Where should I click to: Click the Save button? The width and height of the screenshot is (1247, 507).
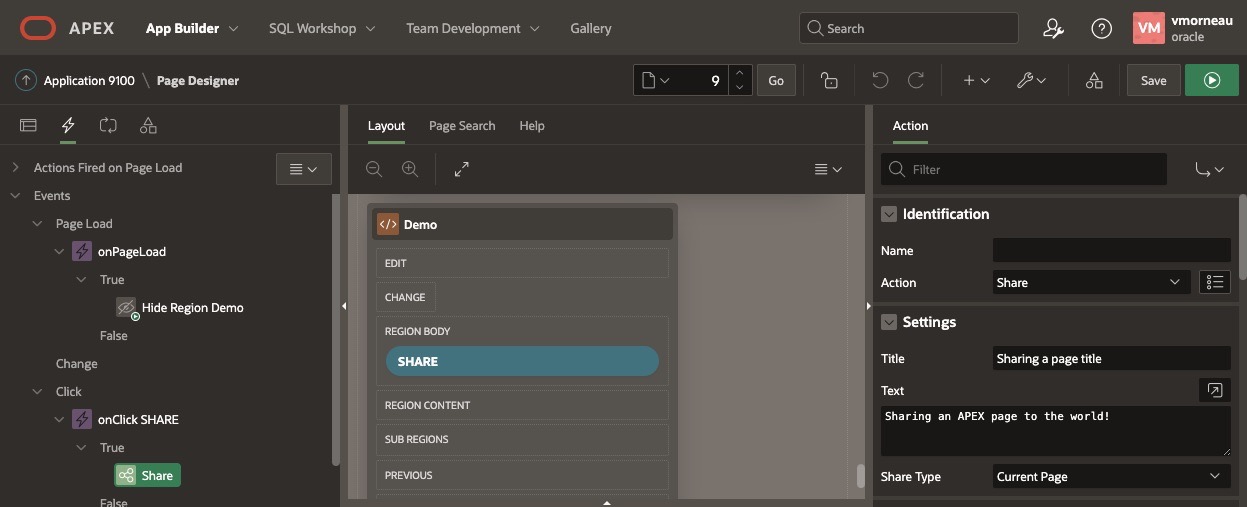1153,81
